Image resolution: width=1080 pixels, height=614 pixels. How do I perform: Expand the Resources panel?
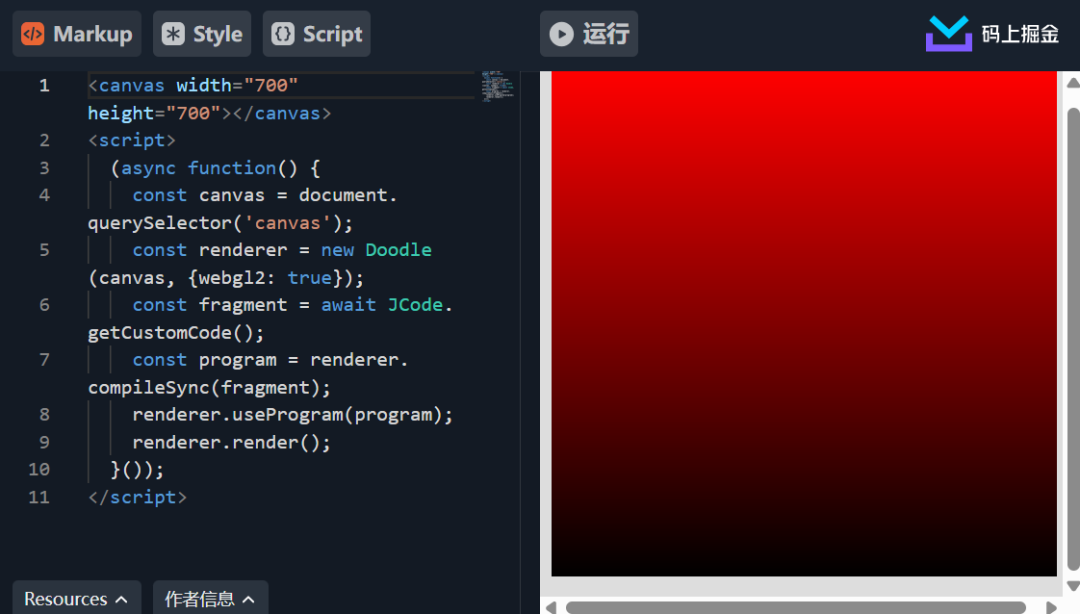(x=76, y=598)
